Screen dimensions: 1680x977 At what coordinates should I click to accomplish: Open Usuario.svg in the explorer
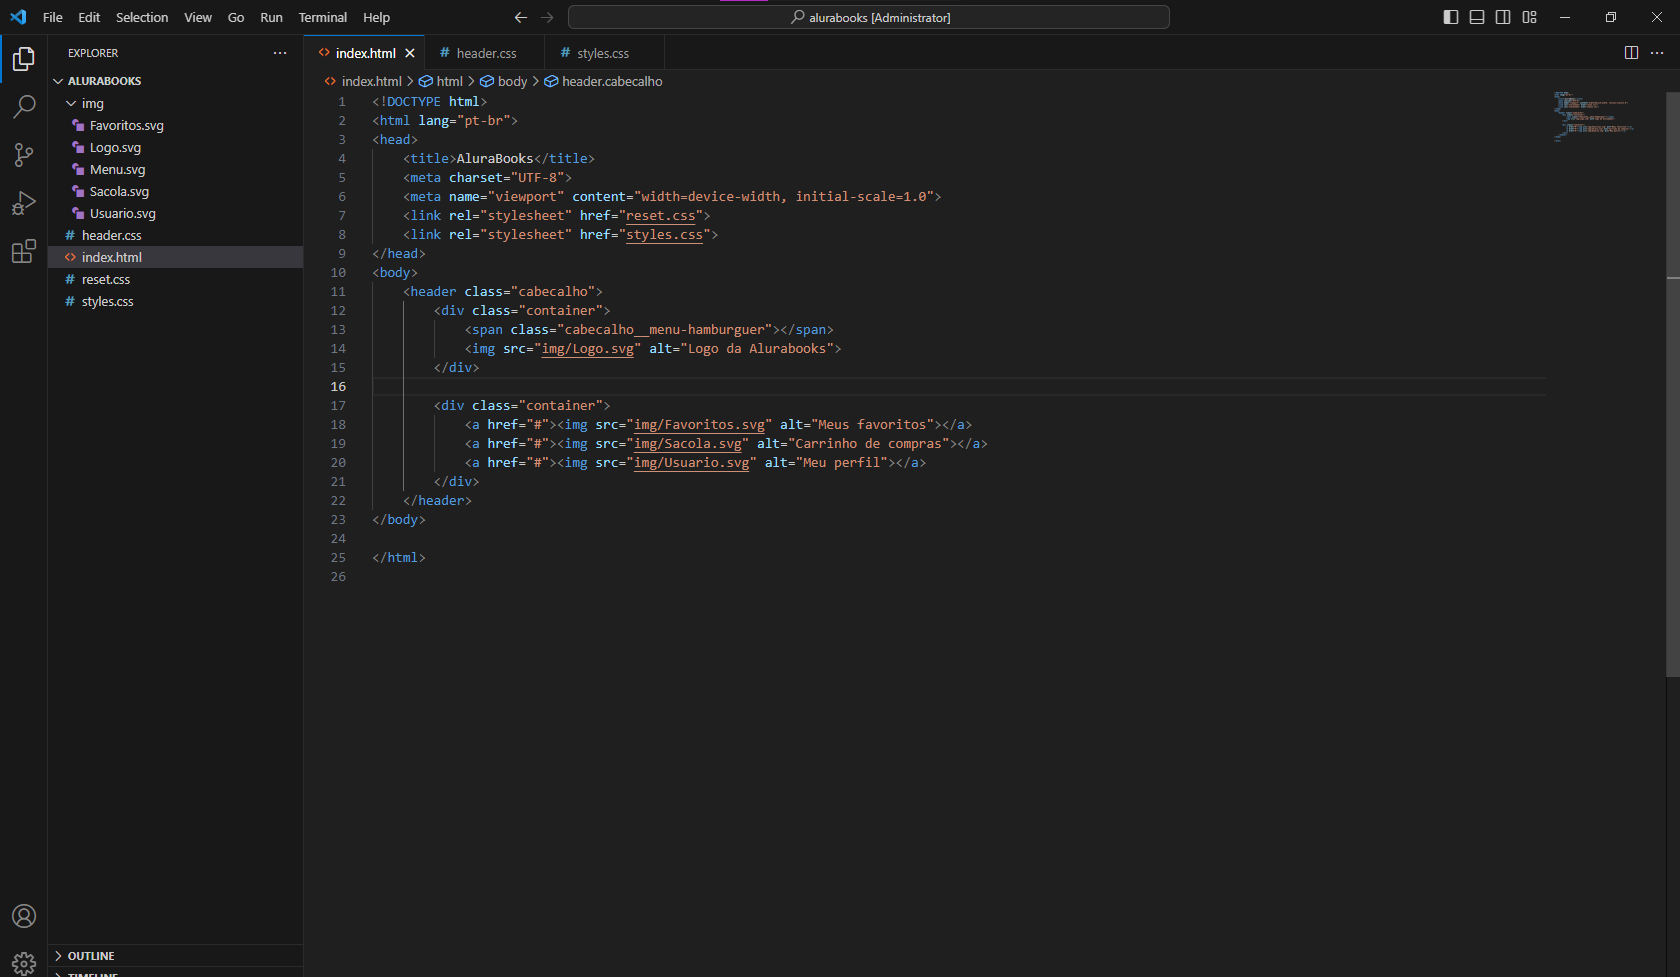tap(176, 213)
